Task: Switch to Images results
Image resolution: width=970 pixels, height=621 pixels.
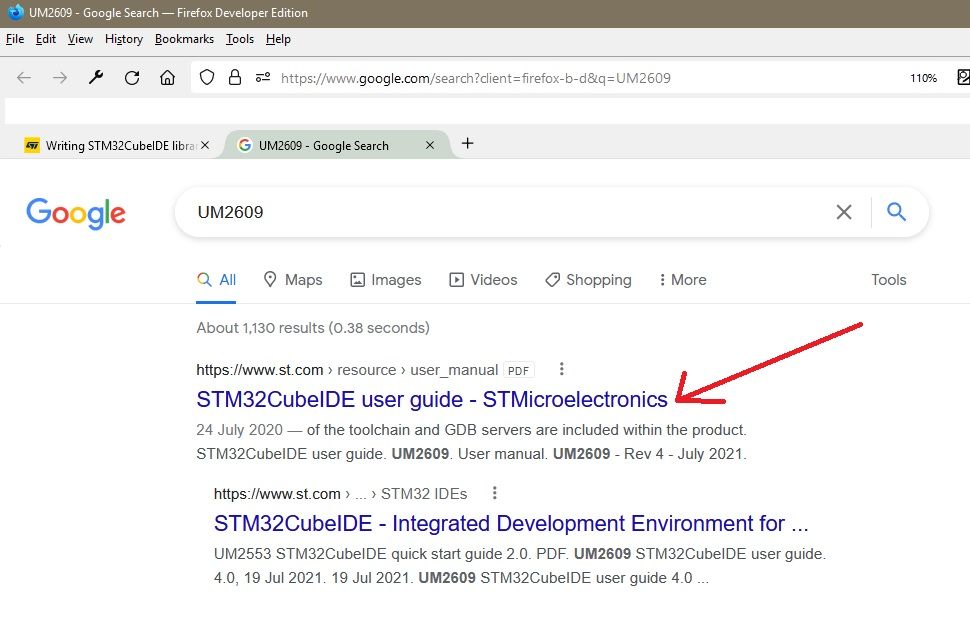Action: (386, 280)
